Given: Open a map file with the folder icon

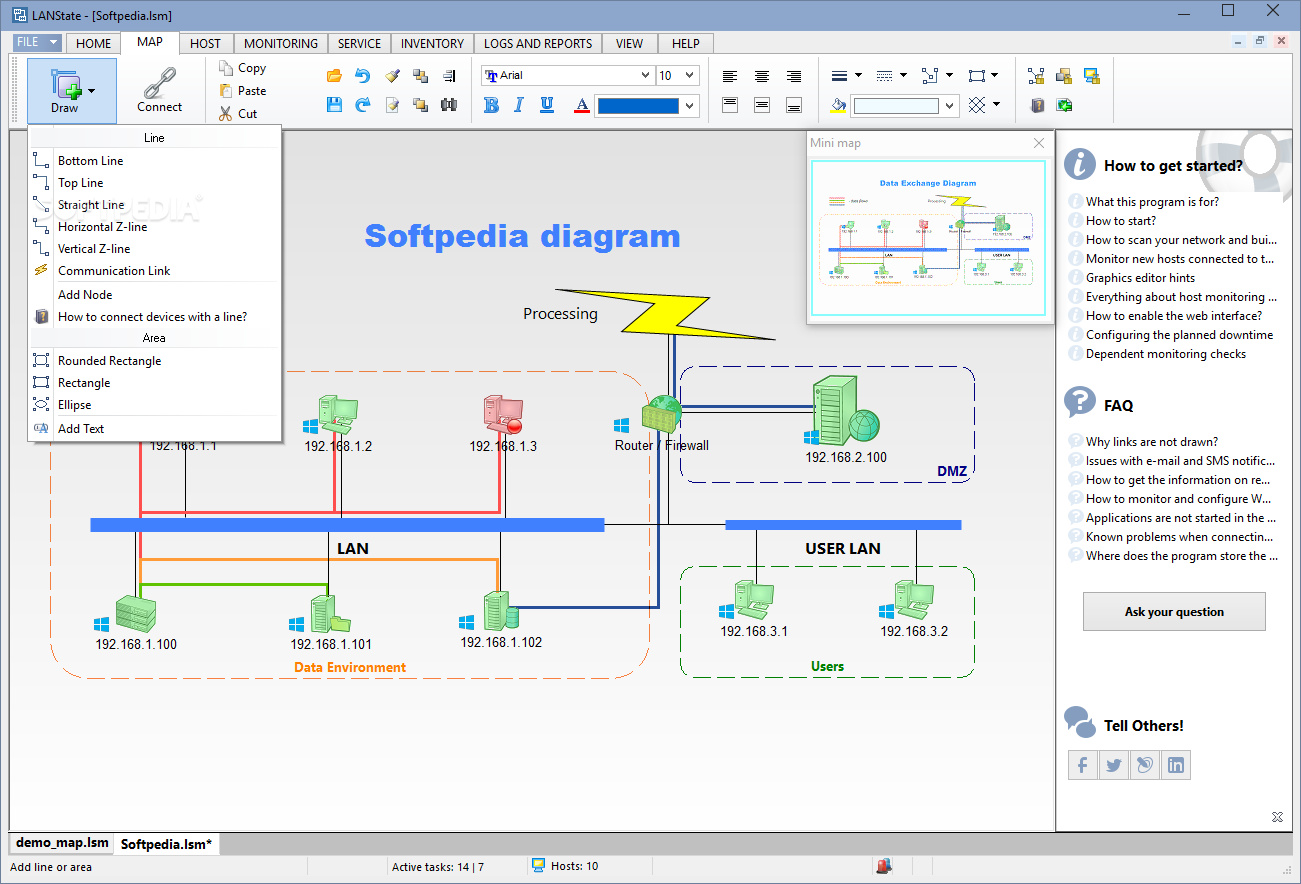Looking at the screenshot, I should pos(334,75).
